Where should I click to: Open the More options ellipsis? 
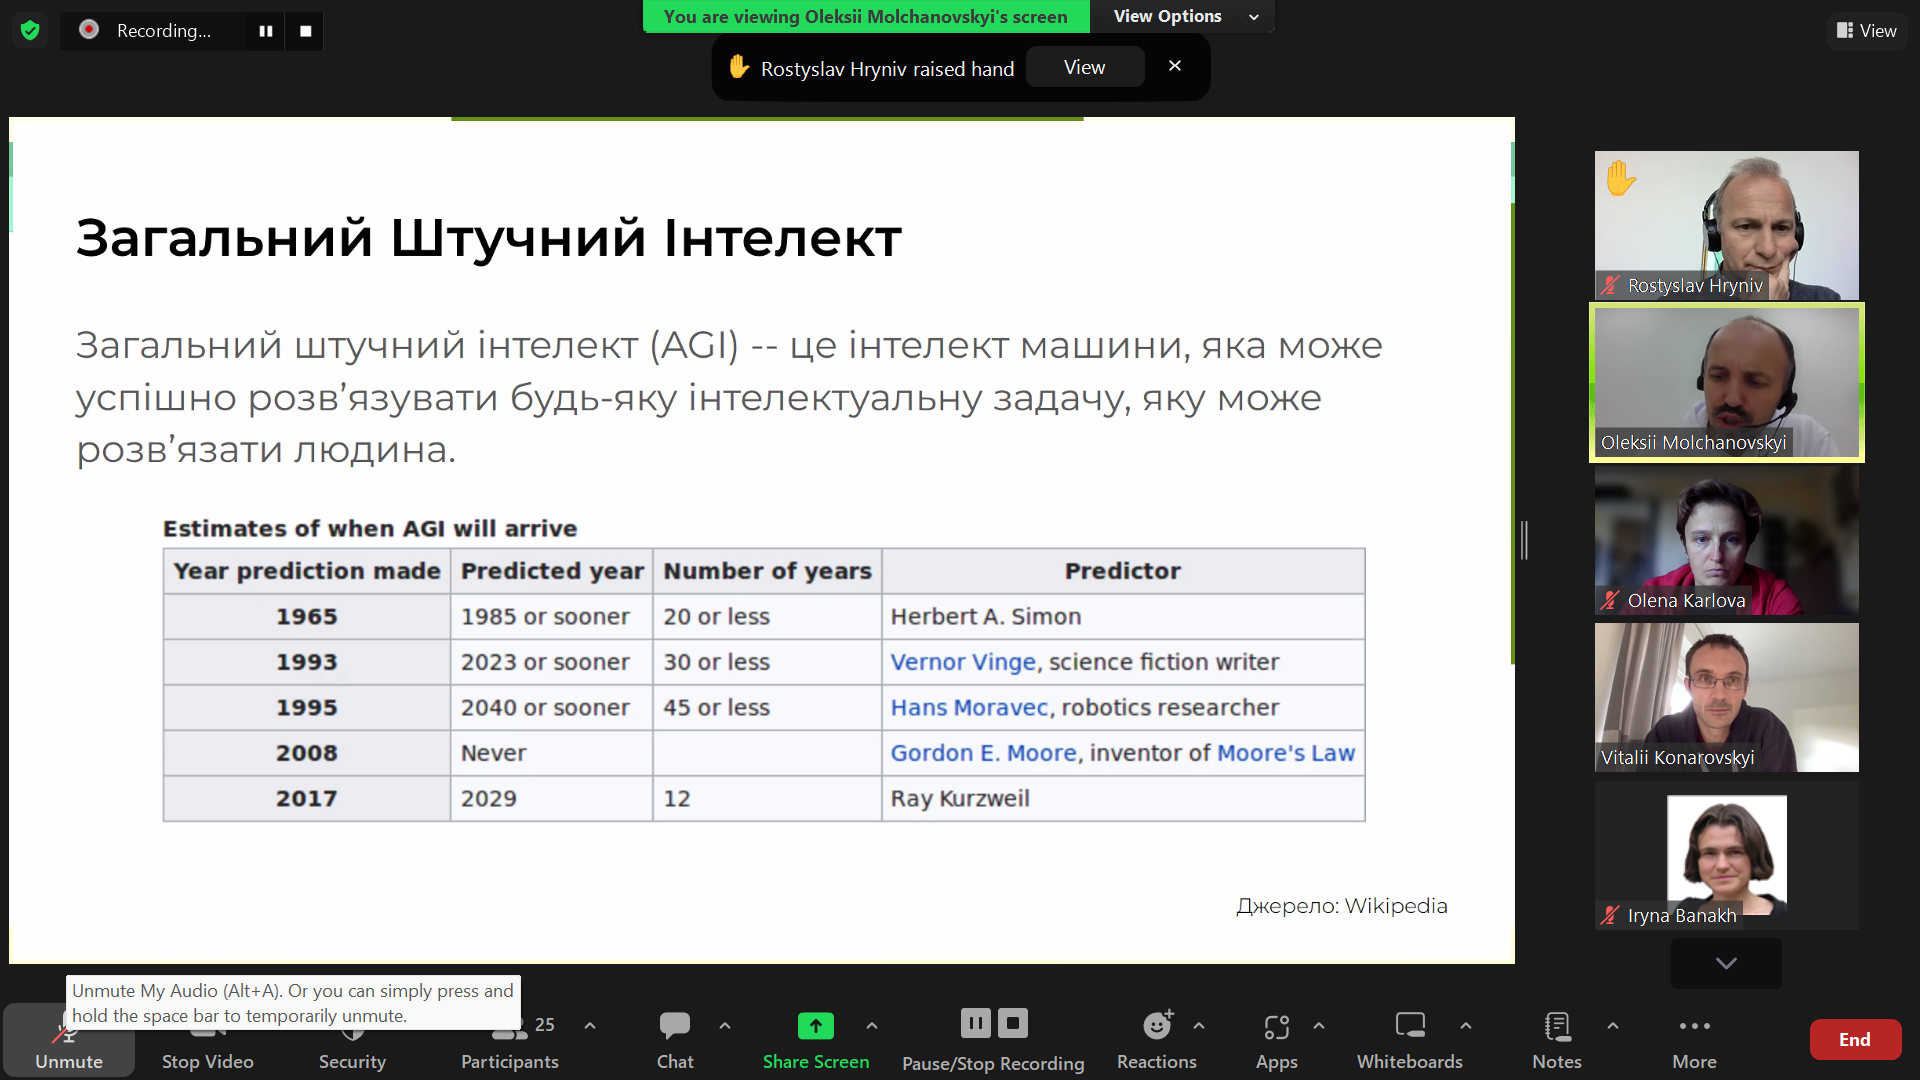[x=1694, y=1026]
